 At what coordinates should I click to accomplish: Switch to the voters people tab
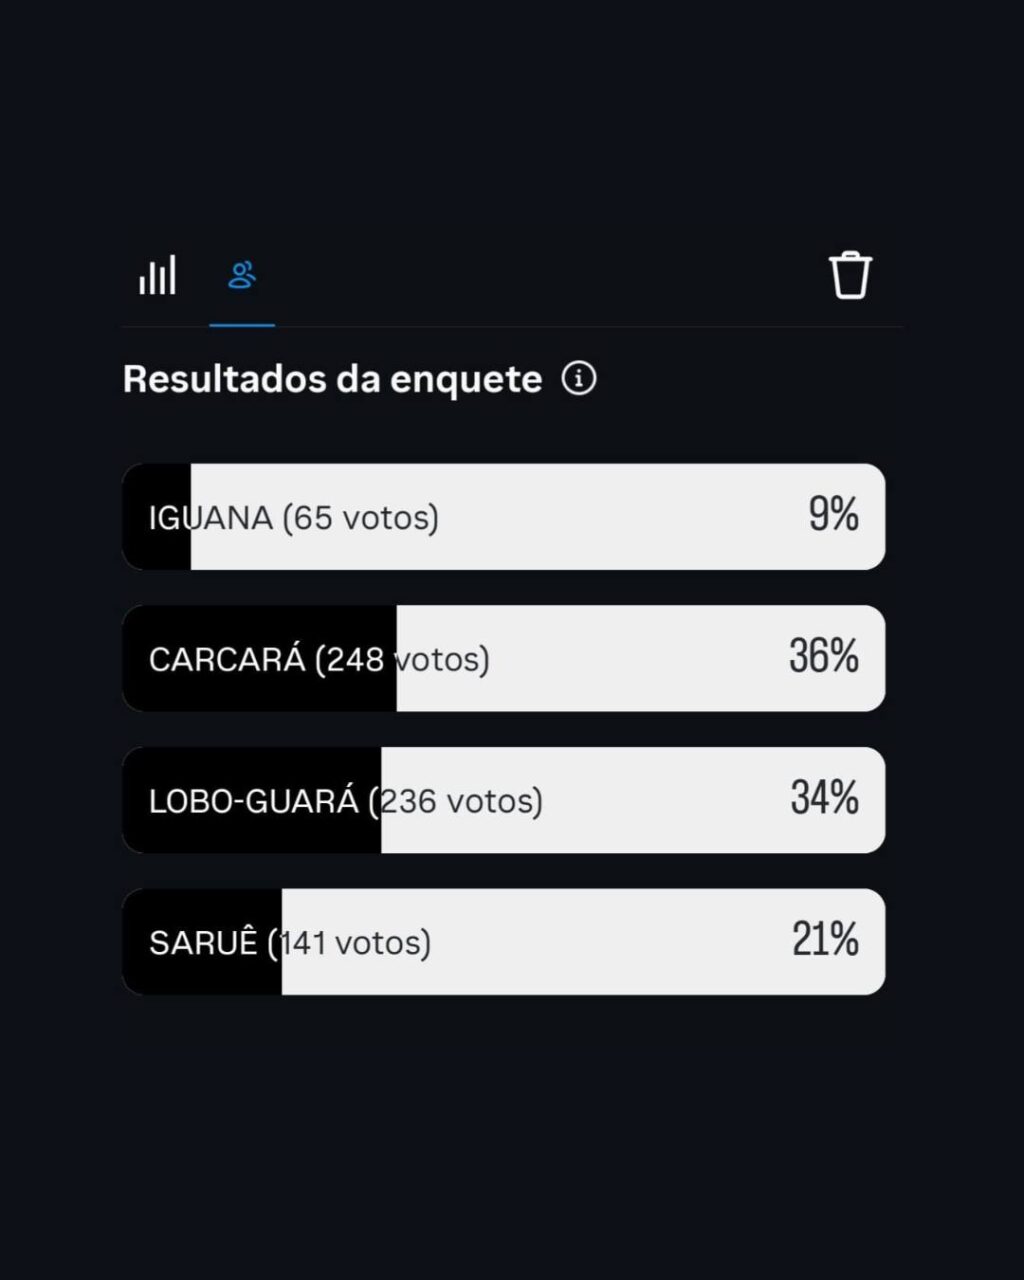click(x=242, y=275)
